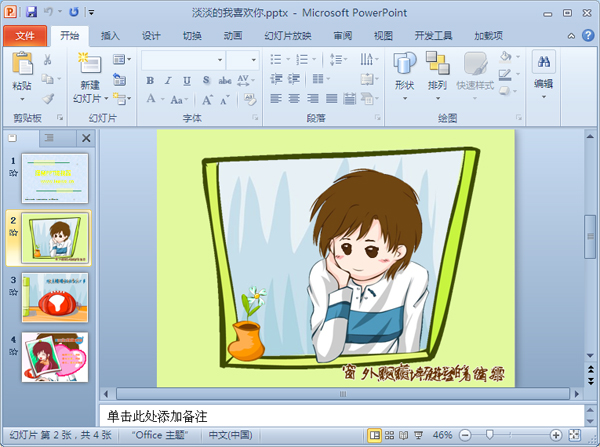Decrease font size with the small A
Image resolution: width=600 pixels, height=447 pixels.
[225, 100]
